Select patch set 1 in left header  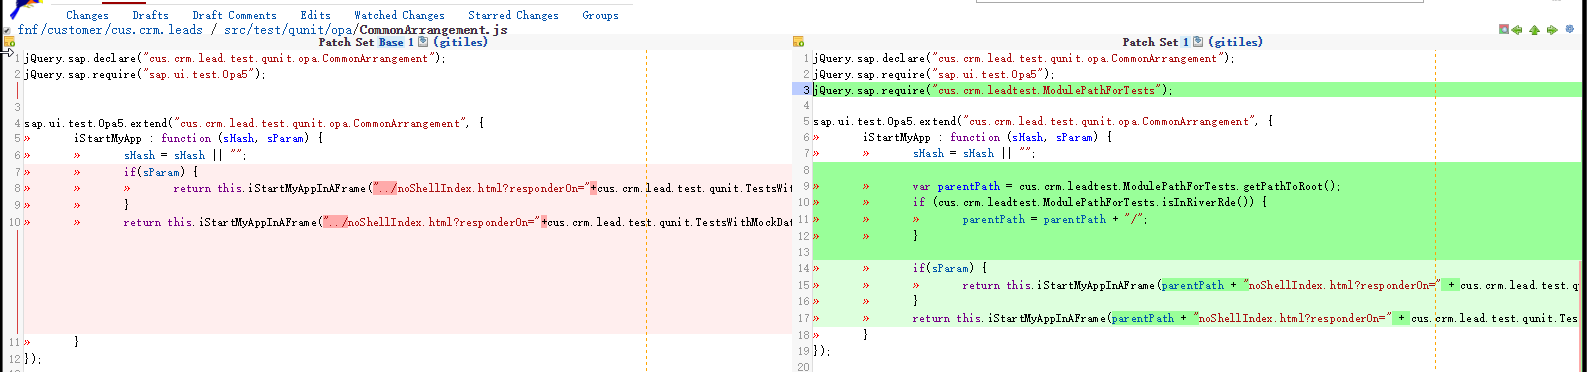tap(410, 42)
